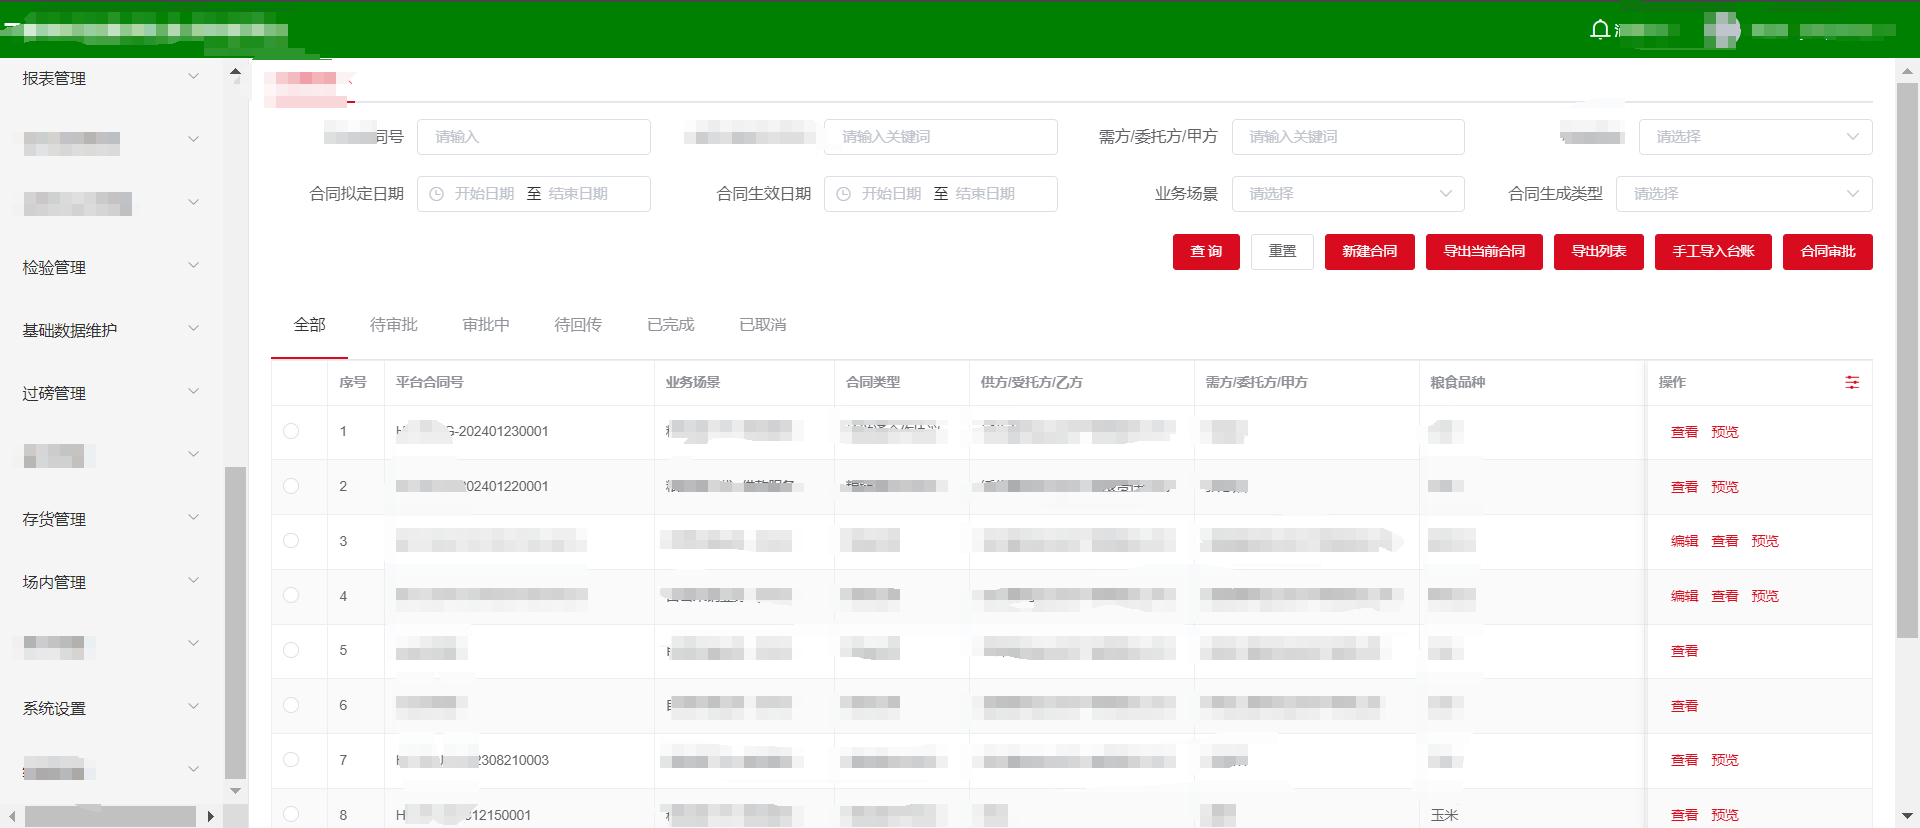
Task: Click 查看 link in row 8
Action: [1685, 815]
